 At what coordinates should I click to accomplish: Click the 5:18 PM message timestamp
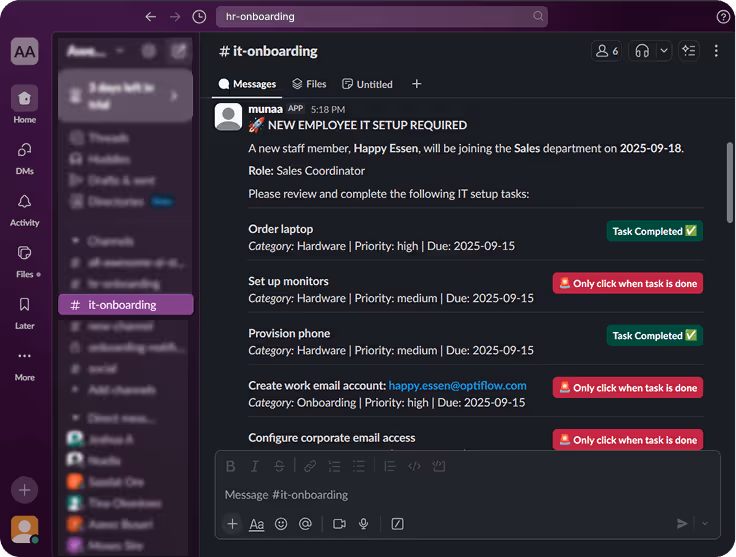click(x=328, y=109)
